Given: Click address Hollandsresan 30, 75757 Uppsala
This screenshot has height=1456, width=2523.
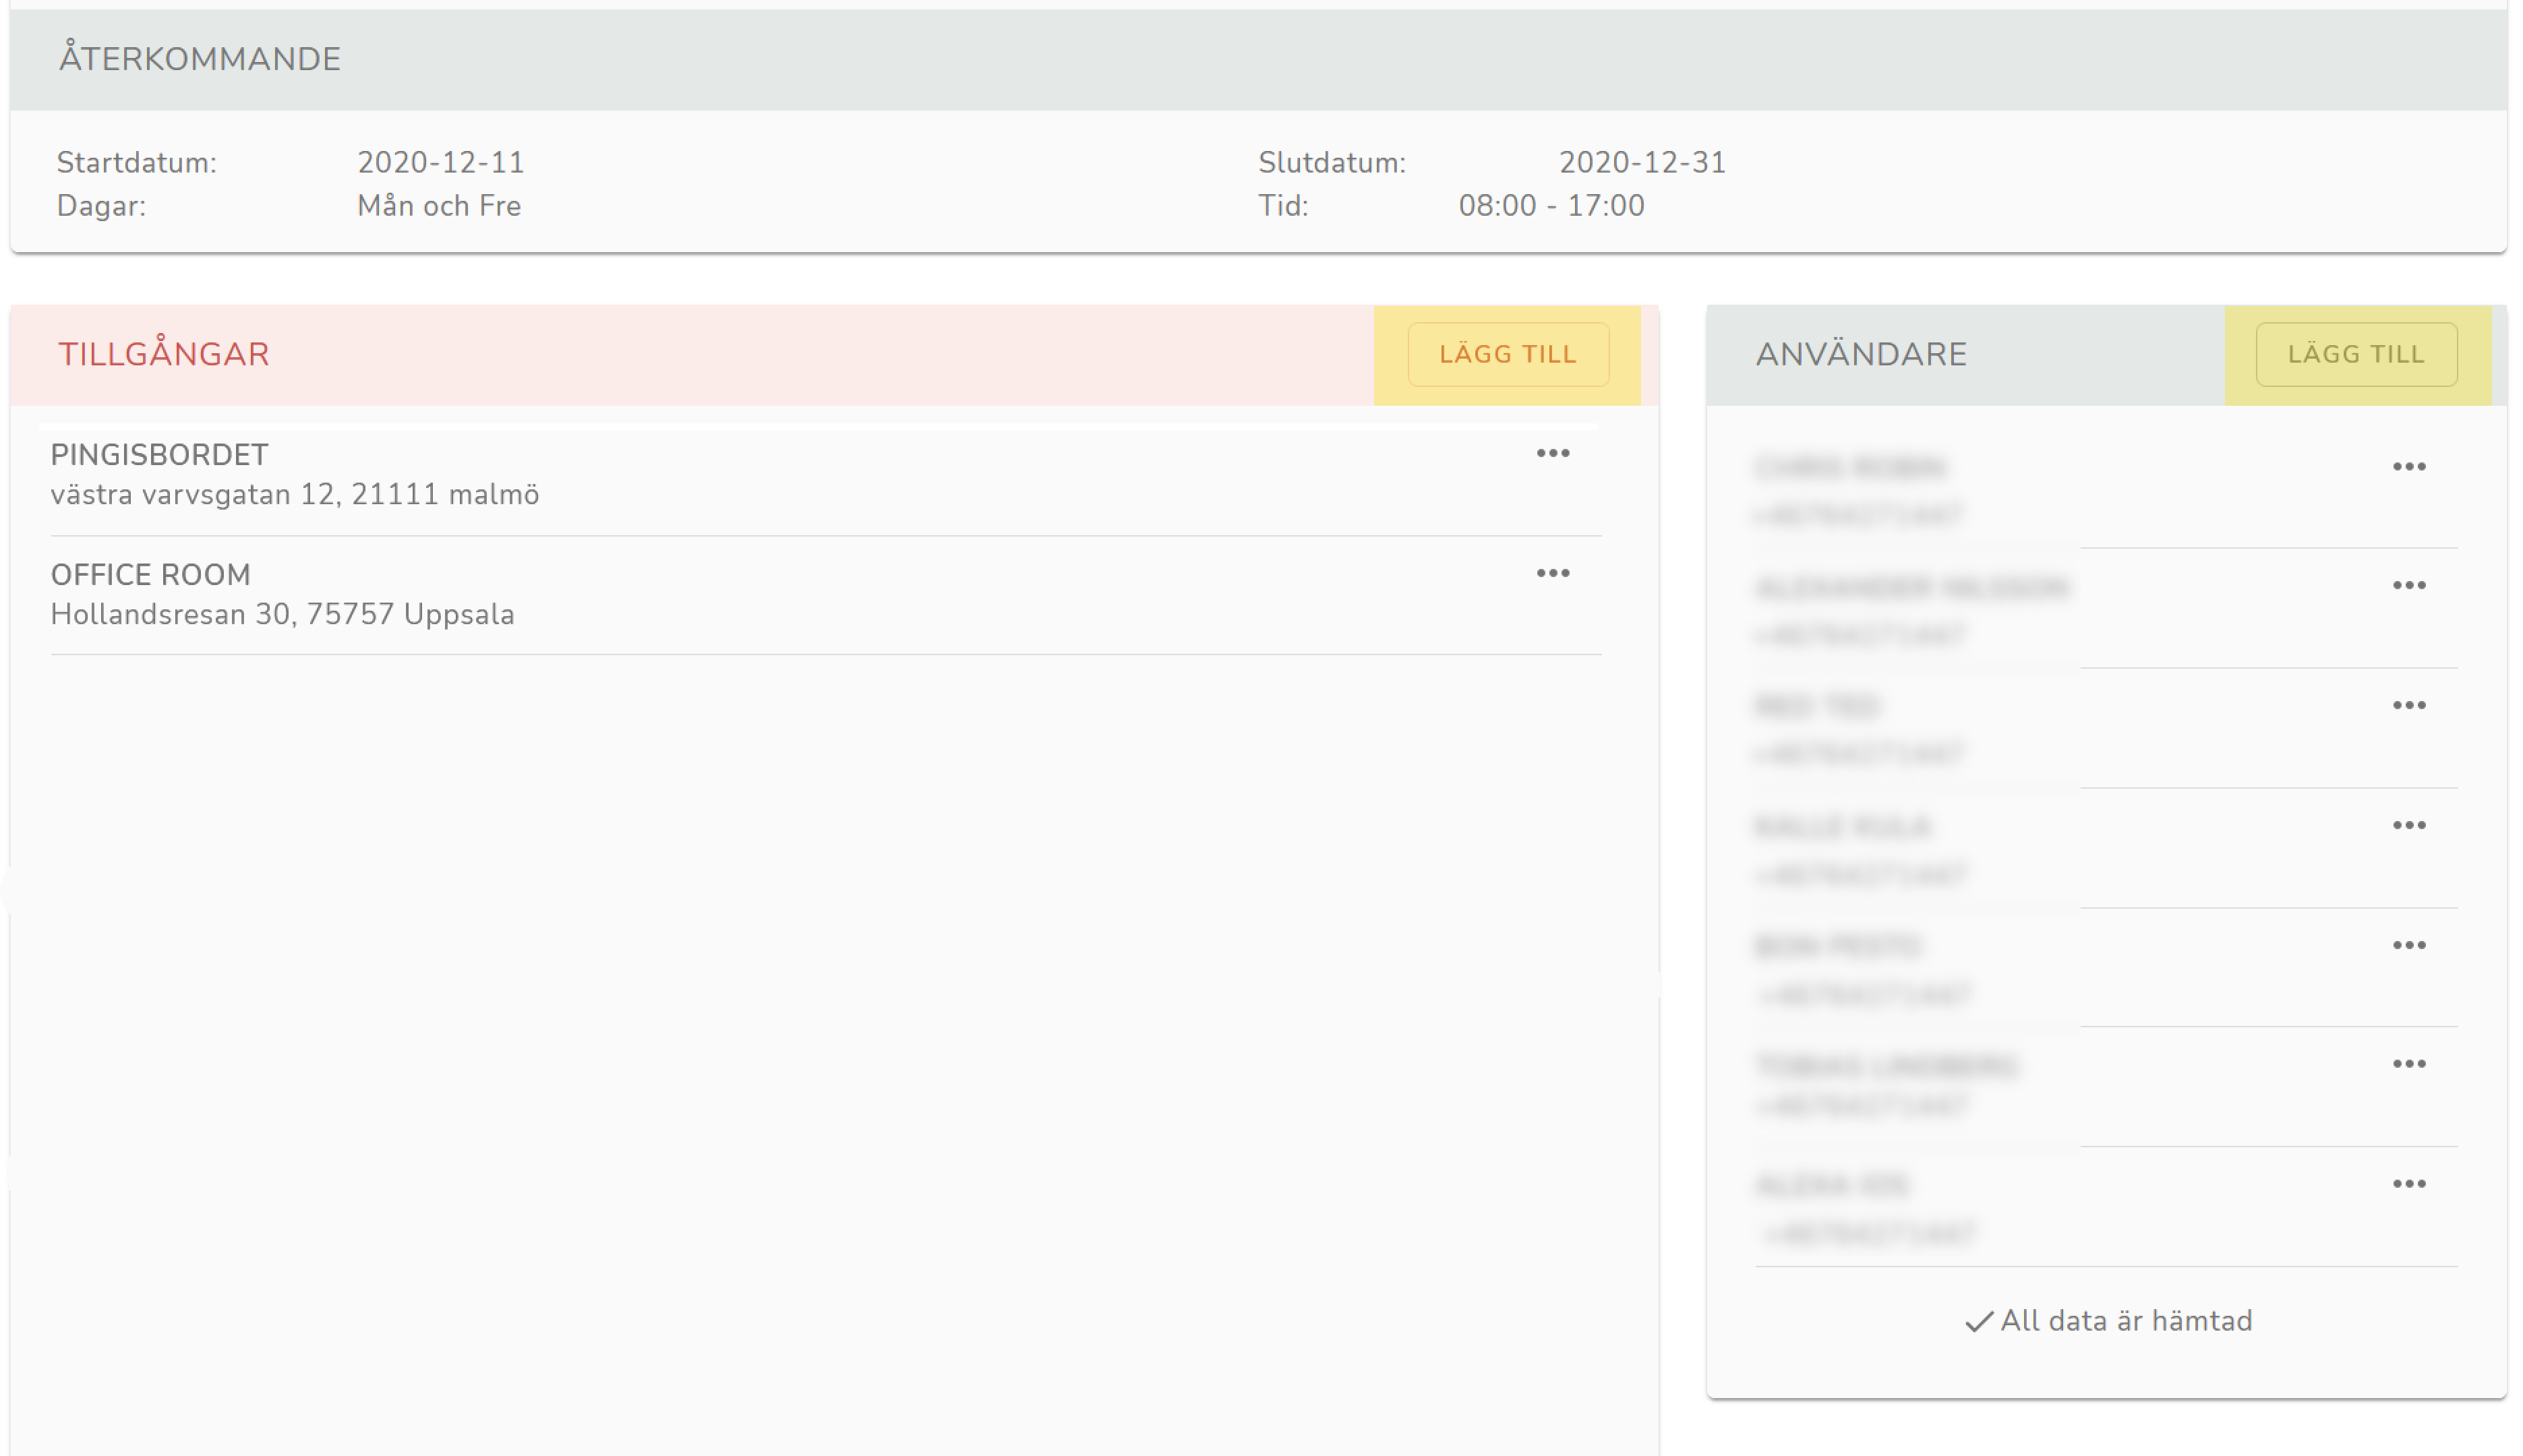Looking at the screenshot, I should (283, 614).
